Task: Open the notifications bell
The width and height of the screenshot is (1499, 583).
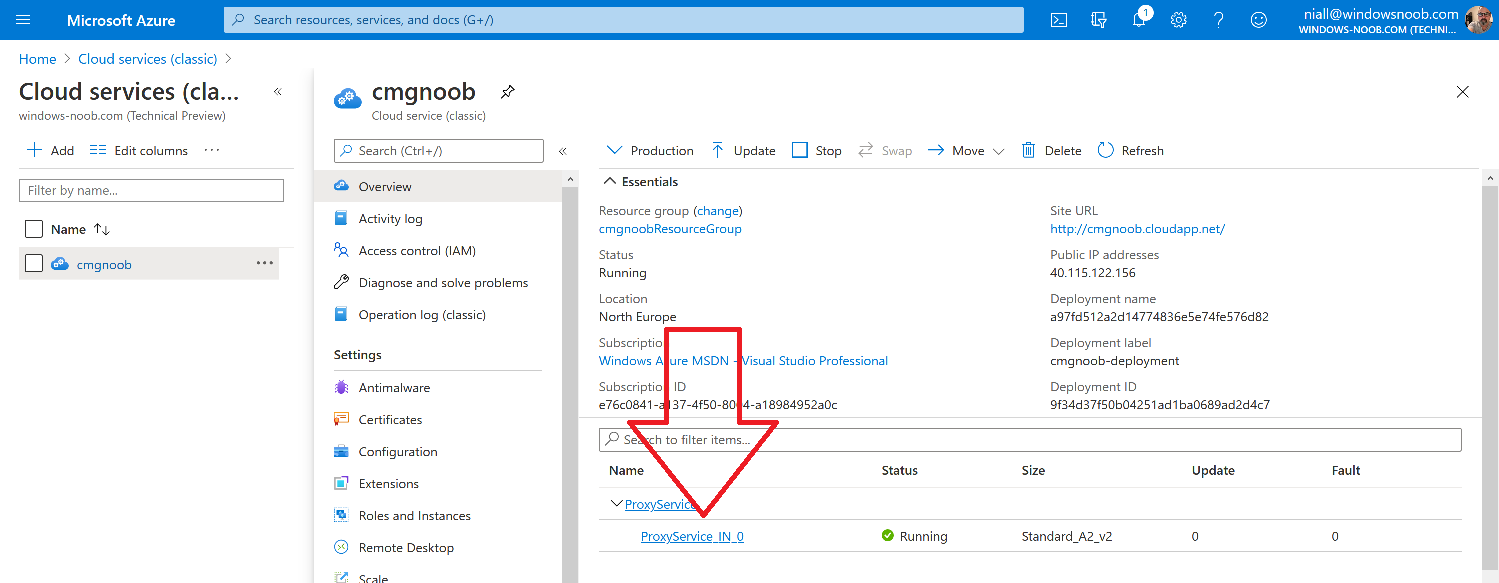Action: (1139, 20)
